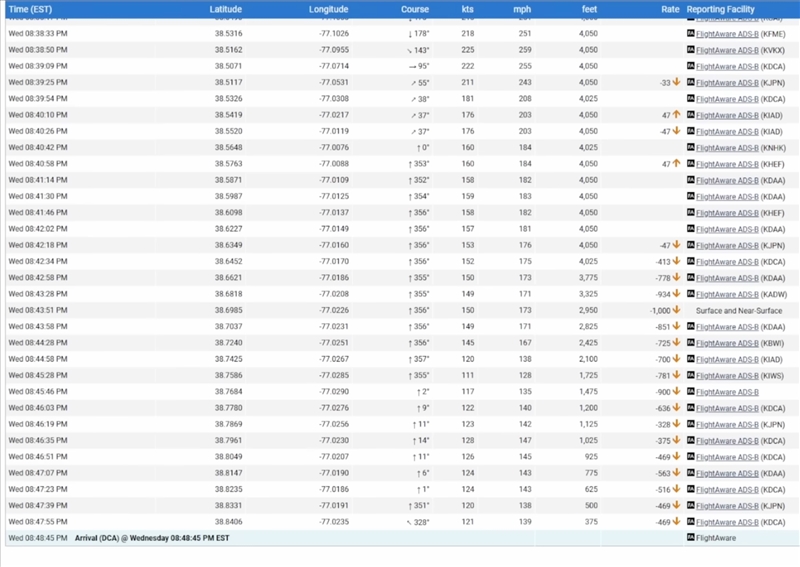Click the 2,950 feet altitude cell

point(586,310)
